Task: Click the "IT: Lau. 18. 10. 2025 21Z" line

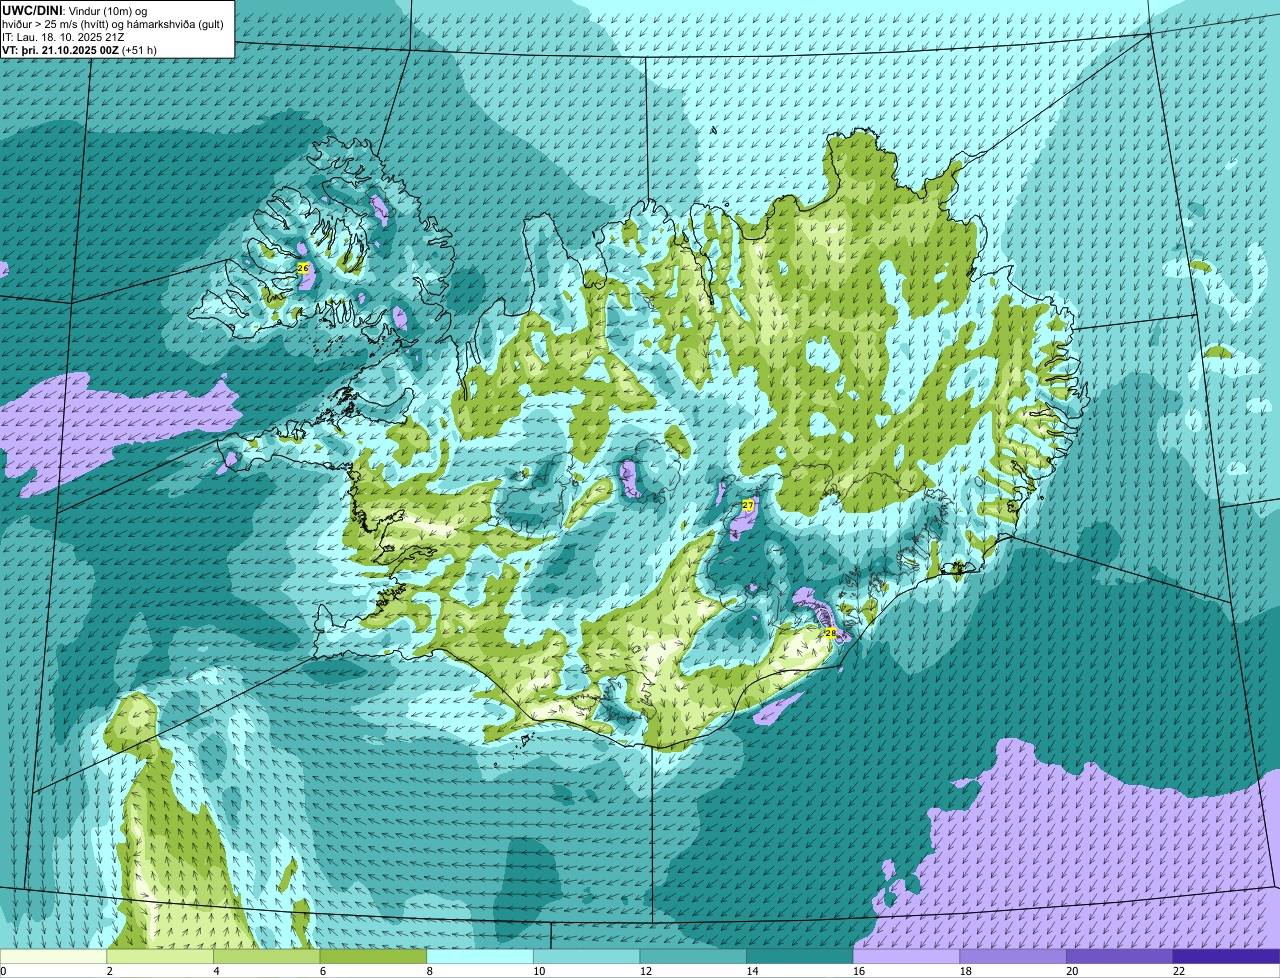Action: 63,37
